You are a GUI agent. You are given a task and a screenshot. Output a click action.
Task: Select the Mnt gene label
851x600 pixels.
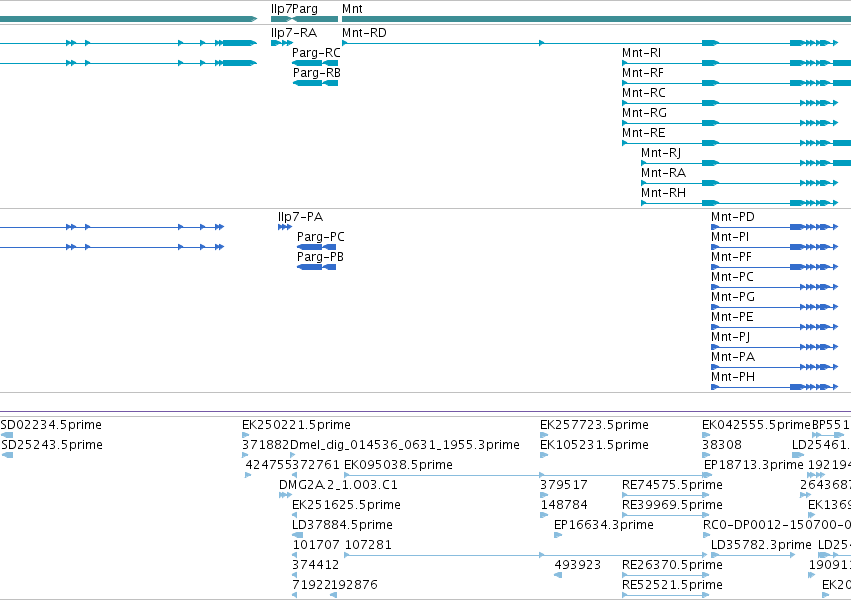pyautogui.click(x=352, y=9)
